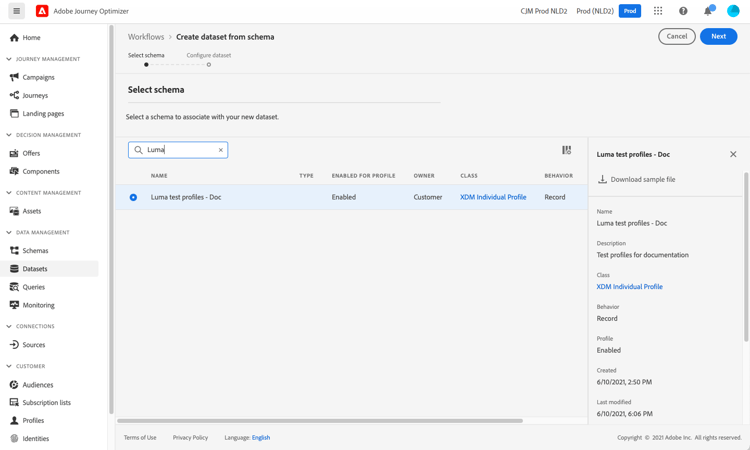Go to Home in sidebar
Viewport: 750px width, 450px height.
[x=32, y=38]
